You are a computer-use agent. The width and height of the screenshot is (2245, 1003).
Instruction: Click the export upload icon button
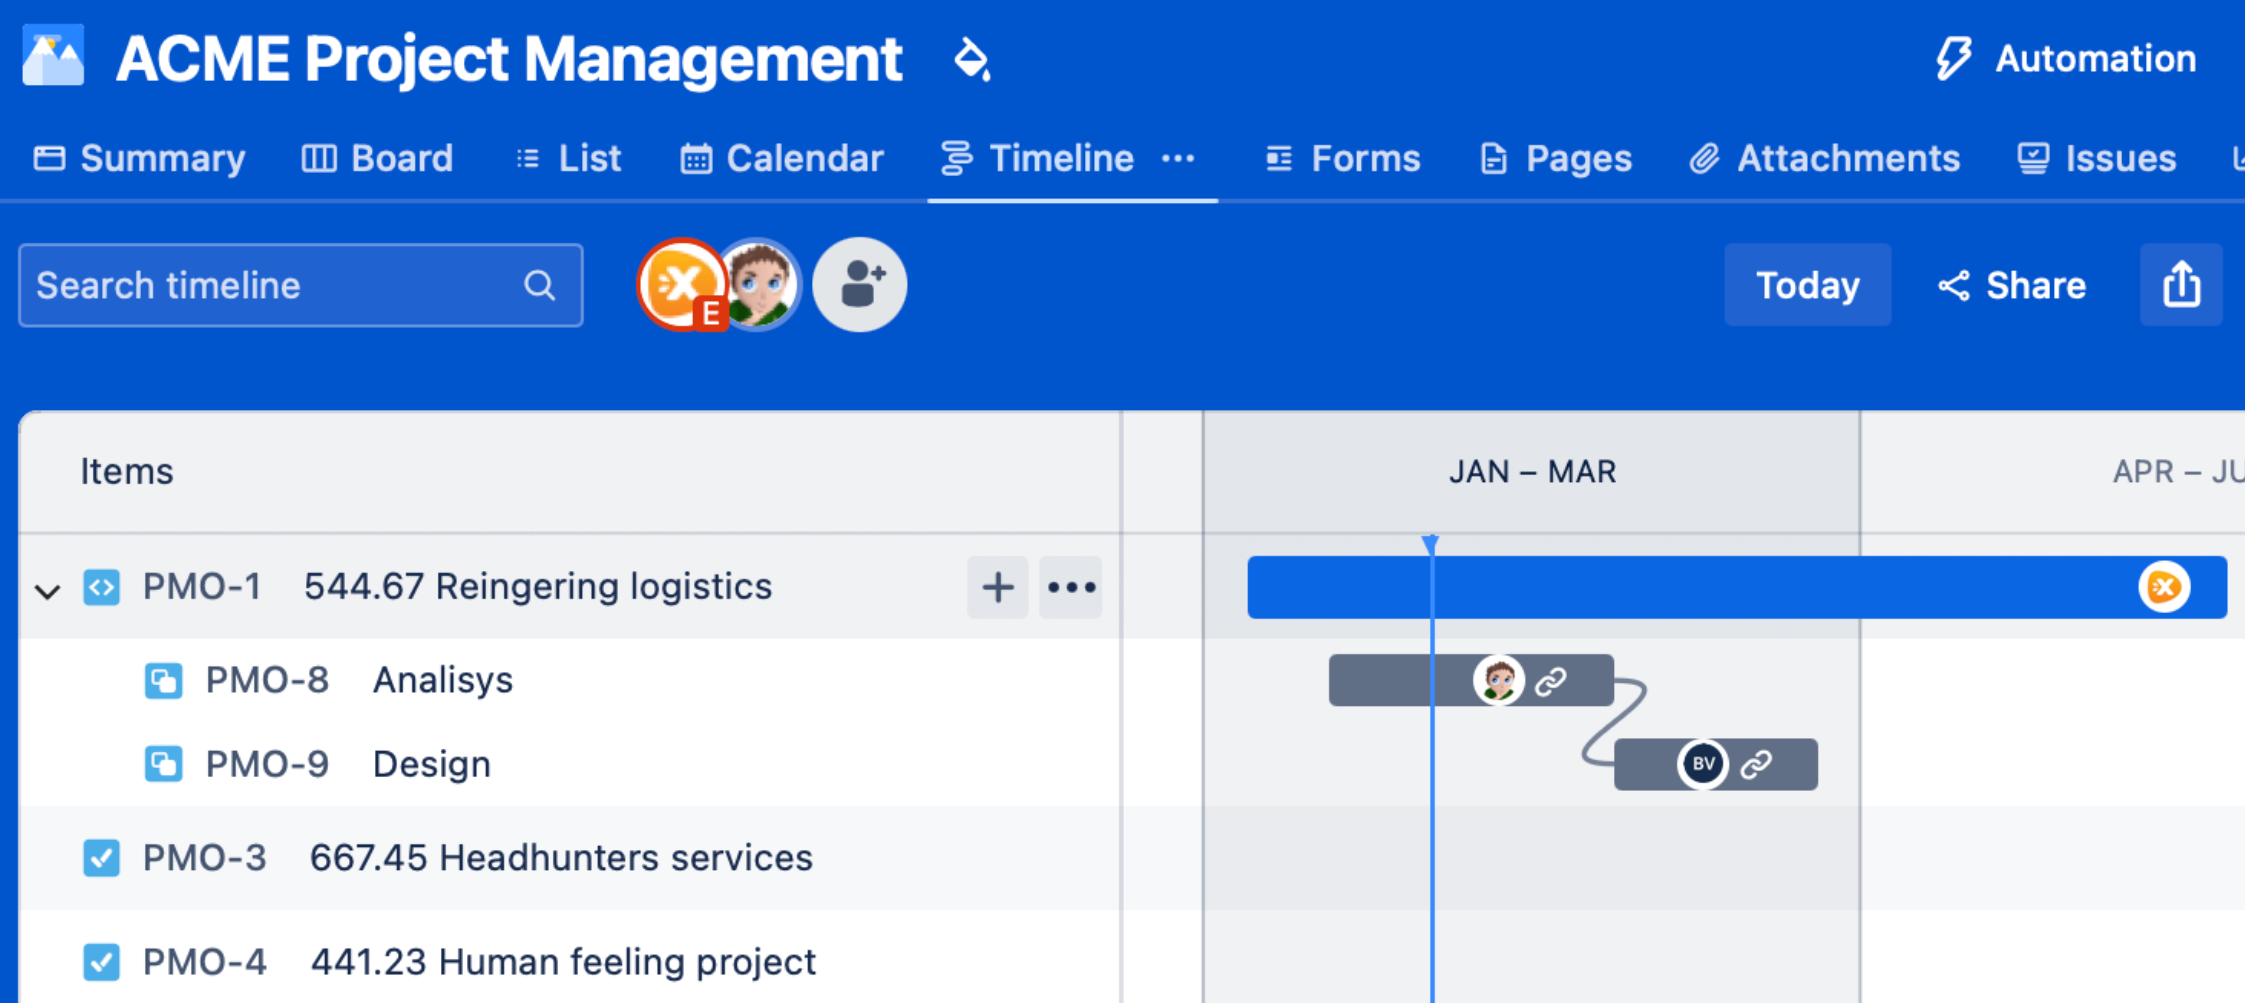tap(2181, 285)
